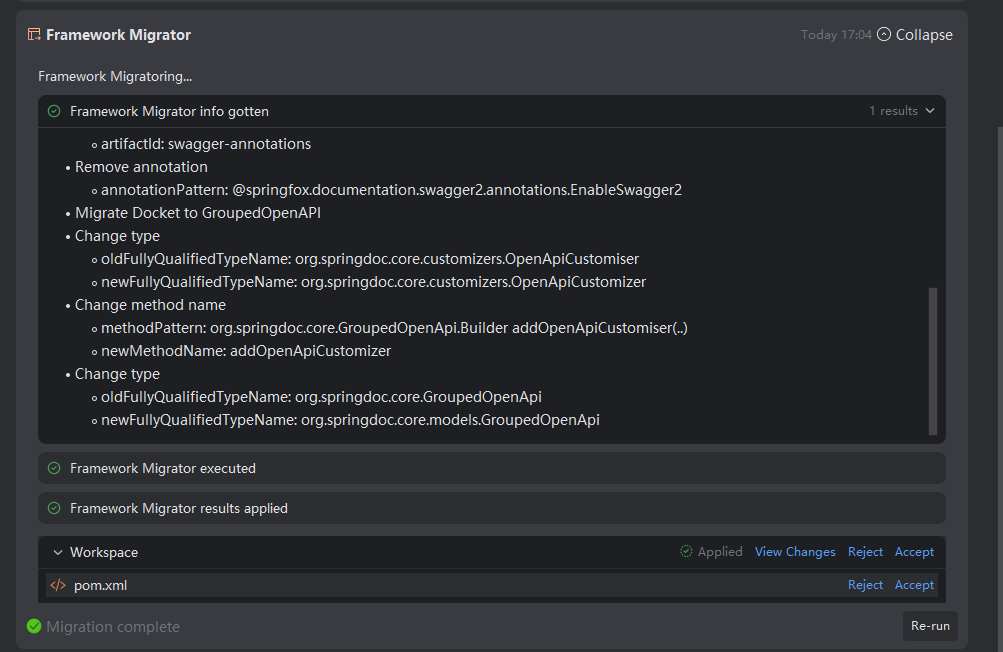Click the Applied status check icon
This screenshot has width=1003, height=652.
686,552
